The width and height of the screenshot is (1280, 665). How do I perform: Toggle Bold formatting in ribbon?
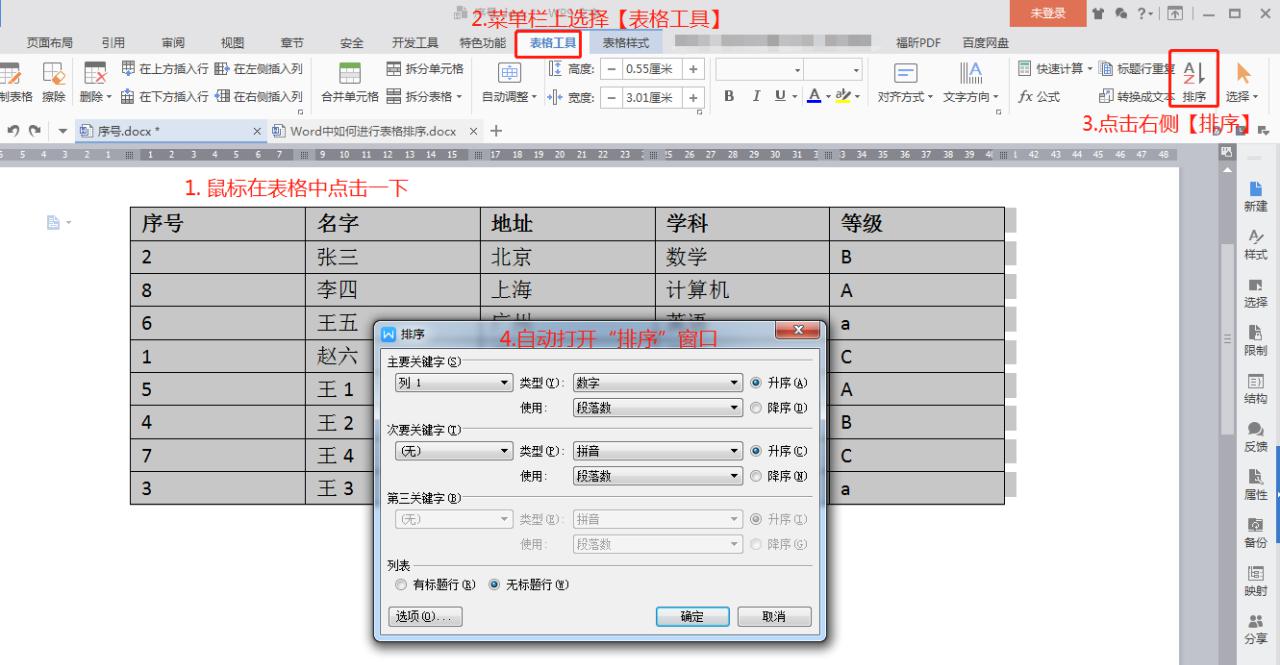(x=729, y=97)
